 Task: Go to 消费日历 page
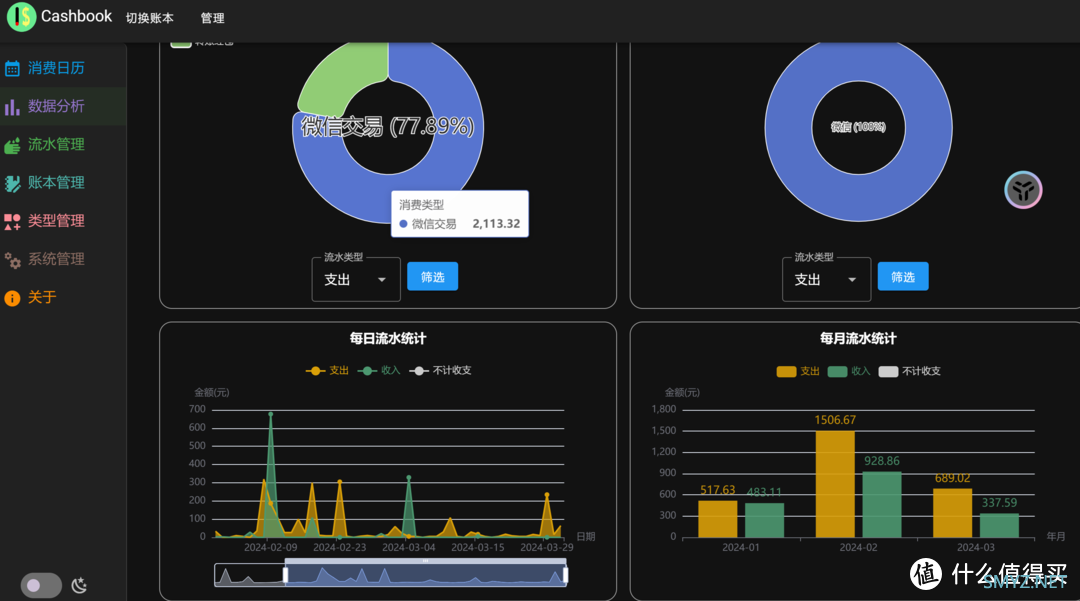pyautogui.click(x=56, y=68)
